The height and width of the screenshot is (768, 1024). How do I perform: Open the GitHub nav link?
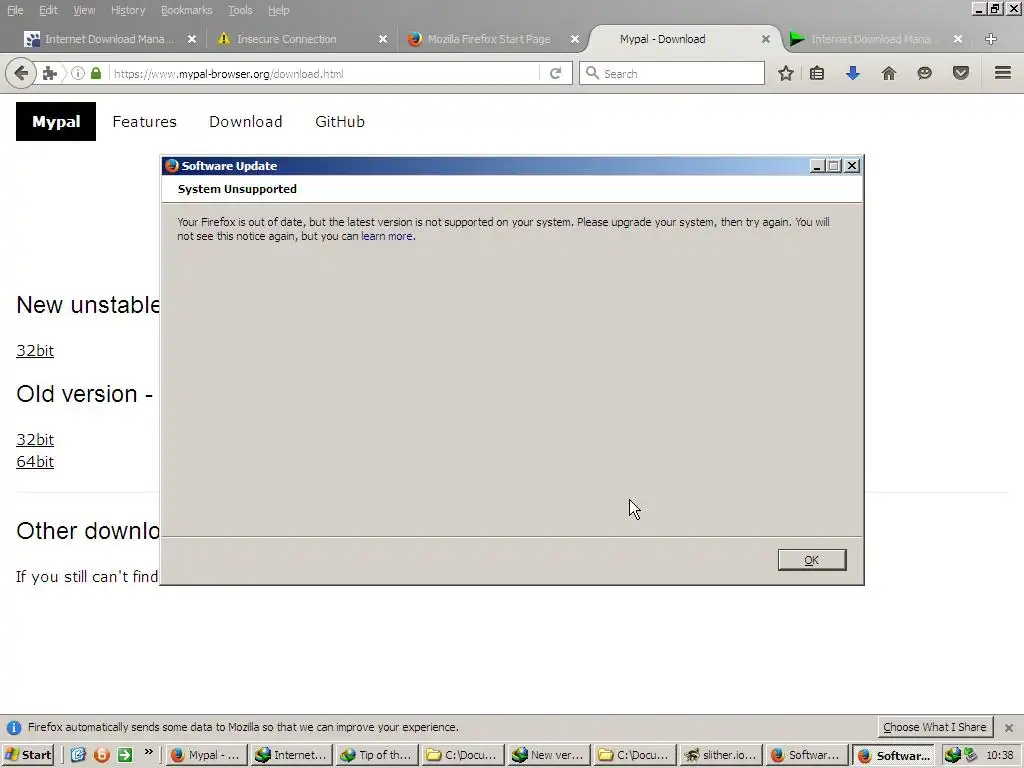click(x=340, y=121)
